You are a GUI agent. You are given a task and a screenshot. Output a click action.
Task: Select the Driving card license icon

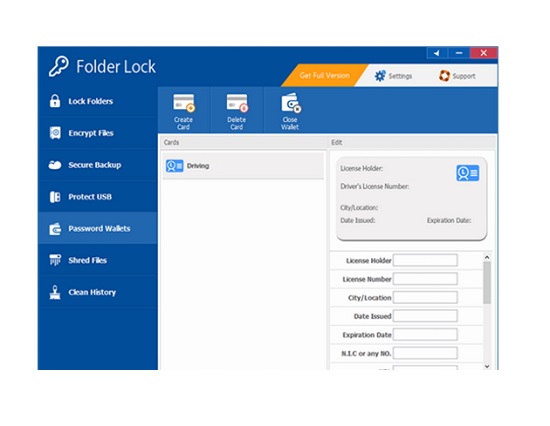[174, 166]
